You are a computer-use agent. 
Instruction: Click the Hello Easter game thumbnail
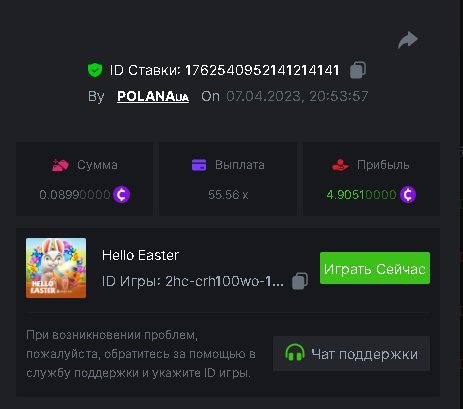pos(56,268)
